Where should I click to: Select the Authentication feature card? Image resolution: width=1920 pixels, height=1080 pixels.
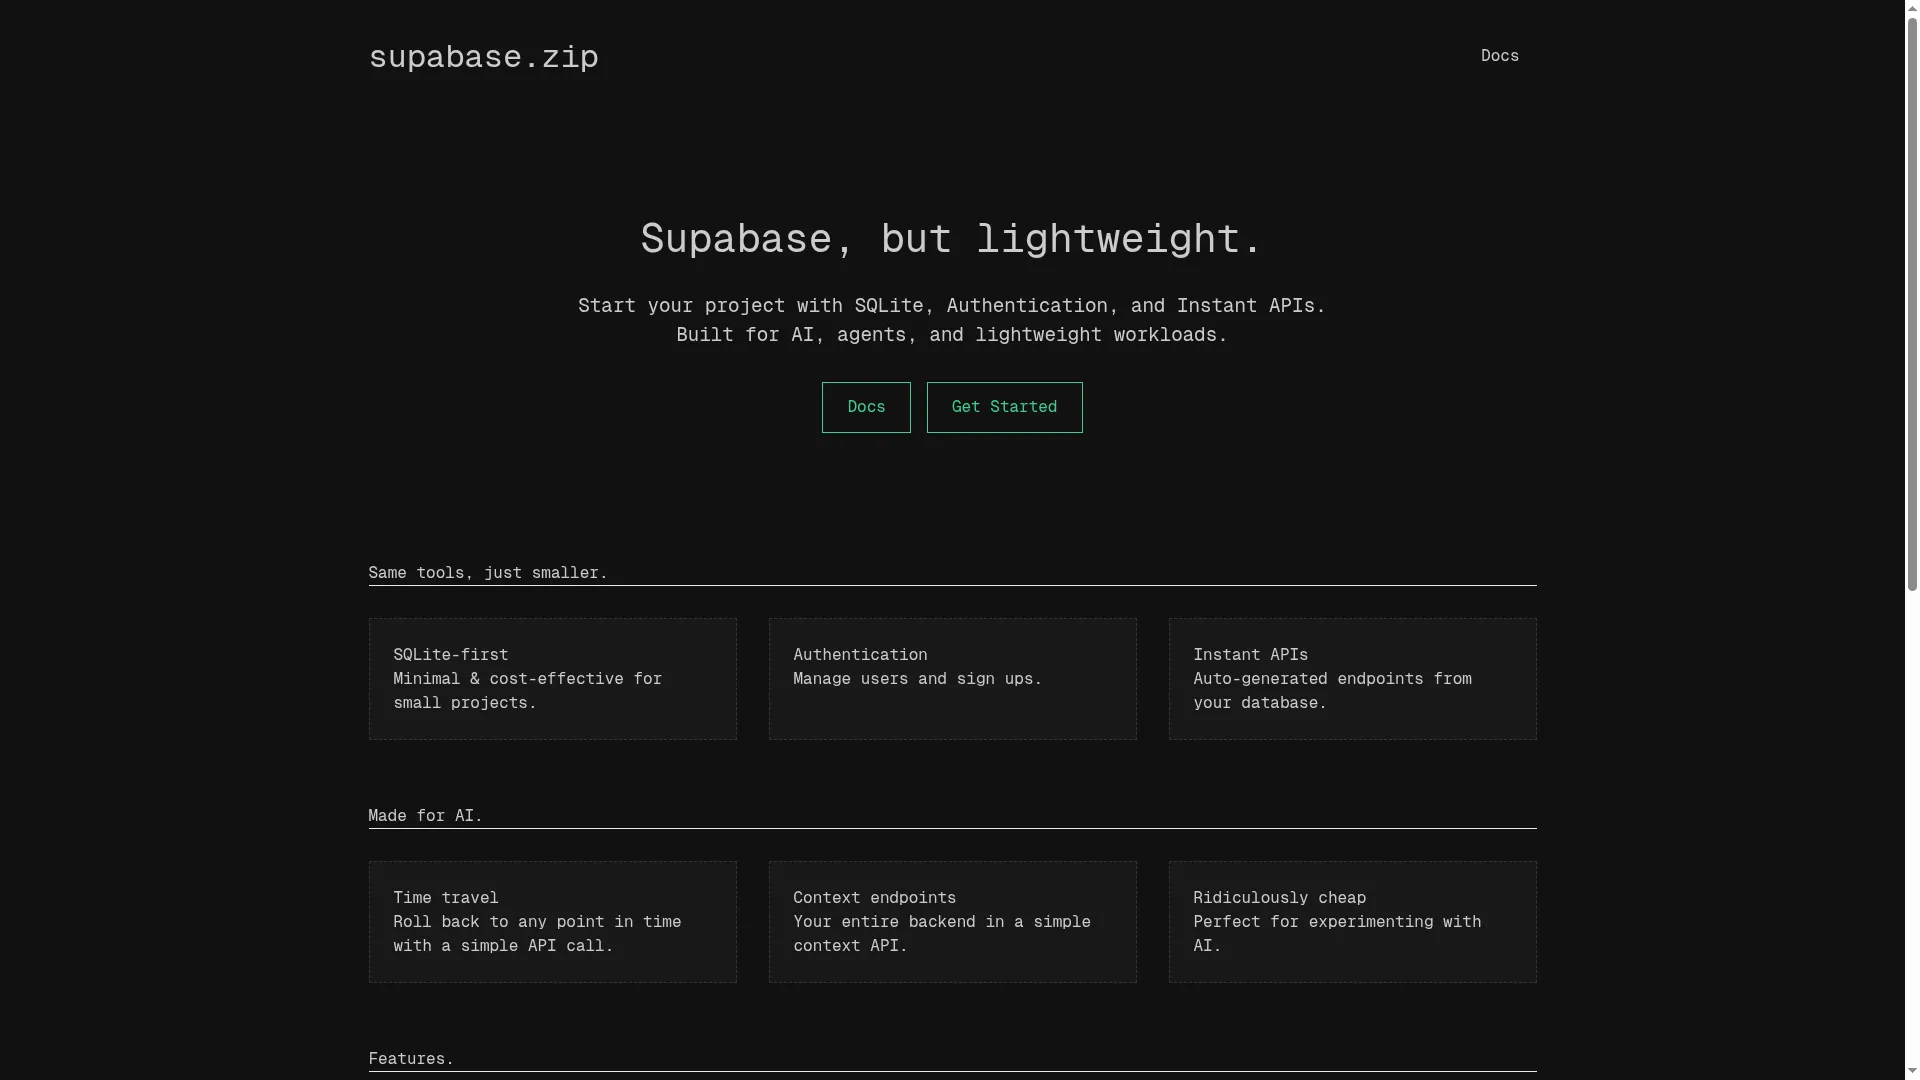[953, 679]
